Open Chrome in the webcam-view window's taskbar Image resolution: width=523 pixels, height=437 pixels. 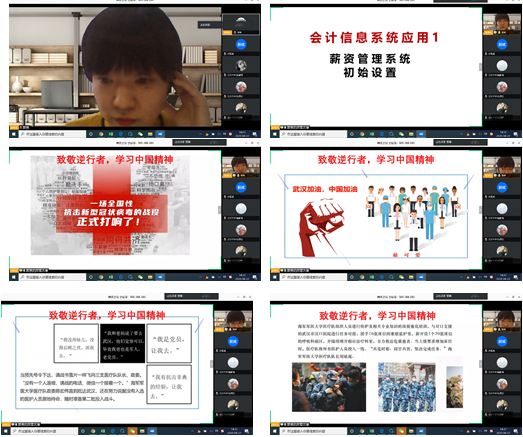(101, 134)
